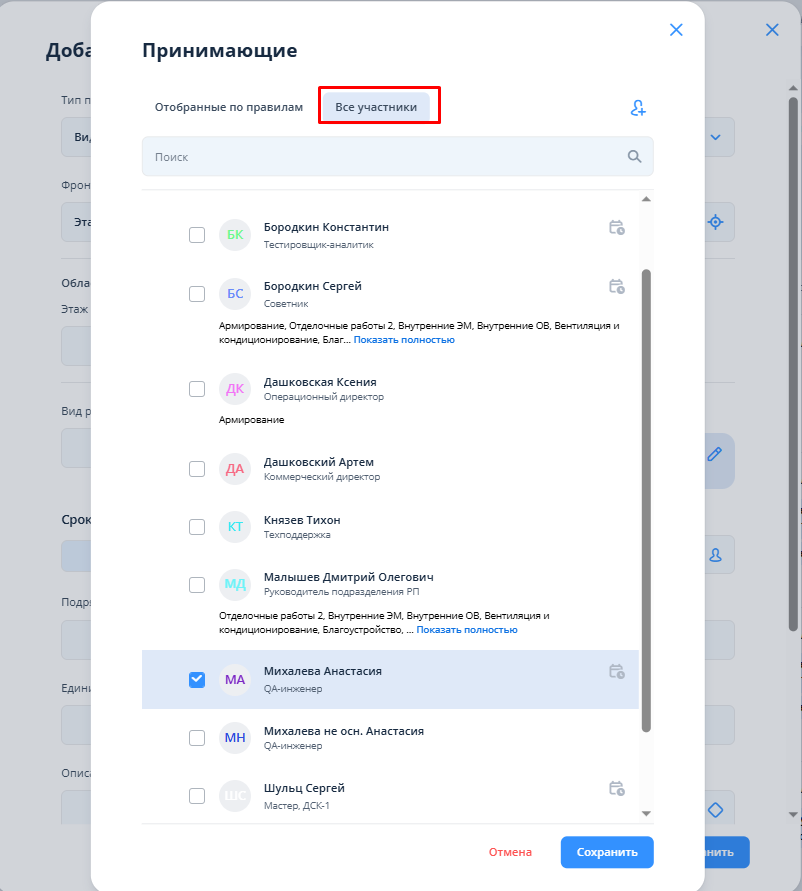Open calendar icon for Бородкин Сергей
802x891 pixels.
(617, 286)
